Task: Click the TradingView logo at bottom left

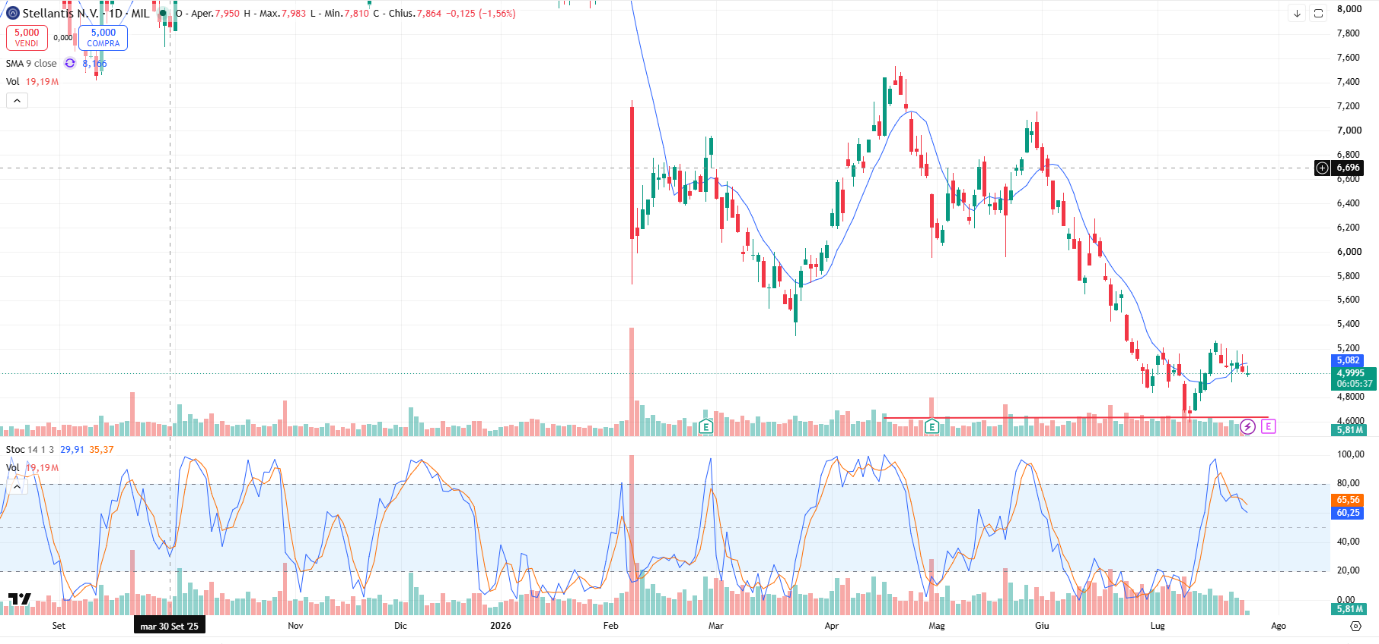Action: click(x=19, y=599)
